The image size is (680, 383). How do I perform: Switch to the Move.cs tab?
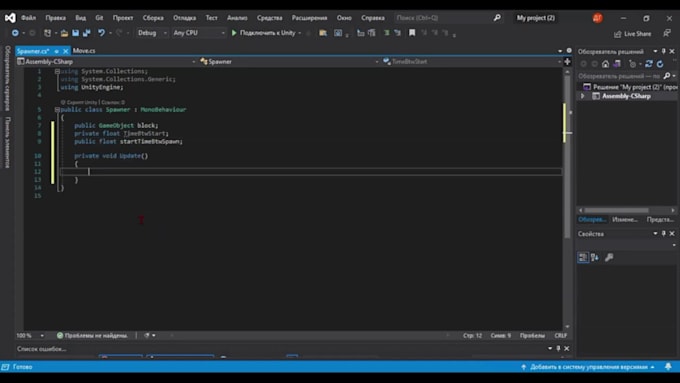(x=84, y=51)
